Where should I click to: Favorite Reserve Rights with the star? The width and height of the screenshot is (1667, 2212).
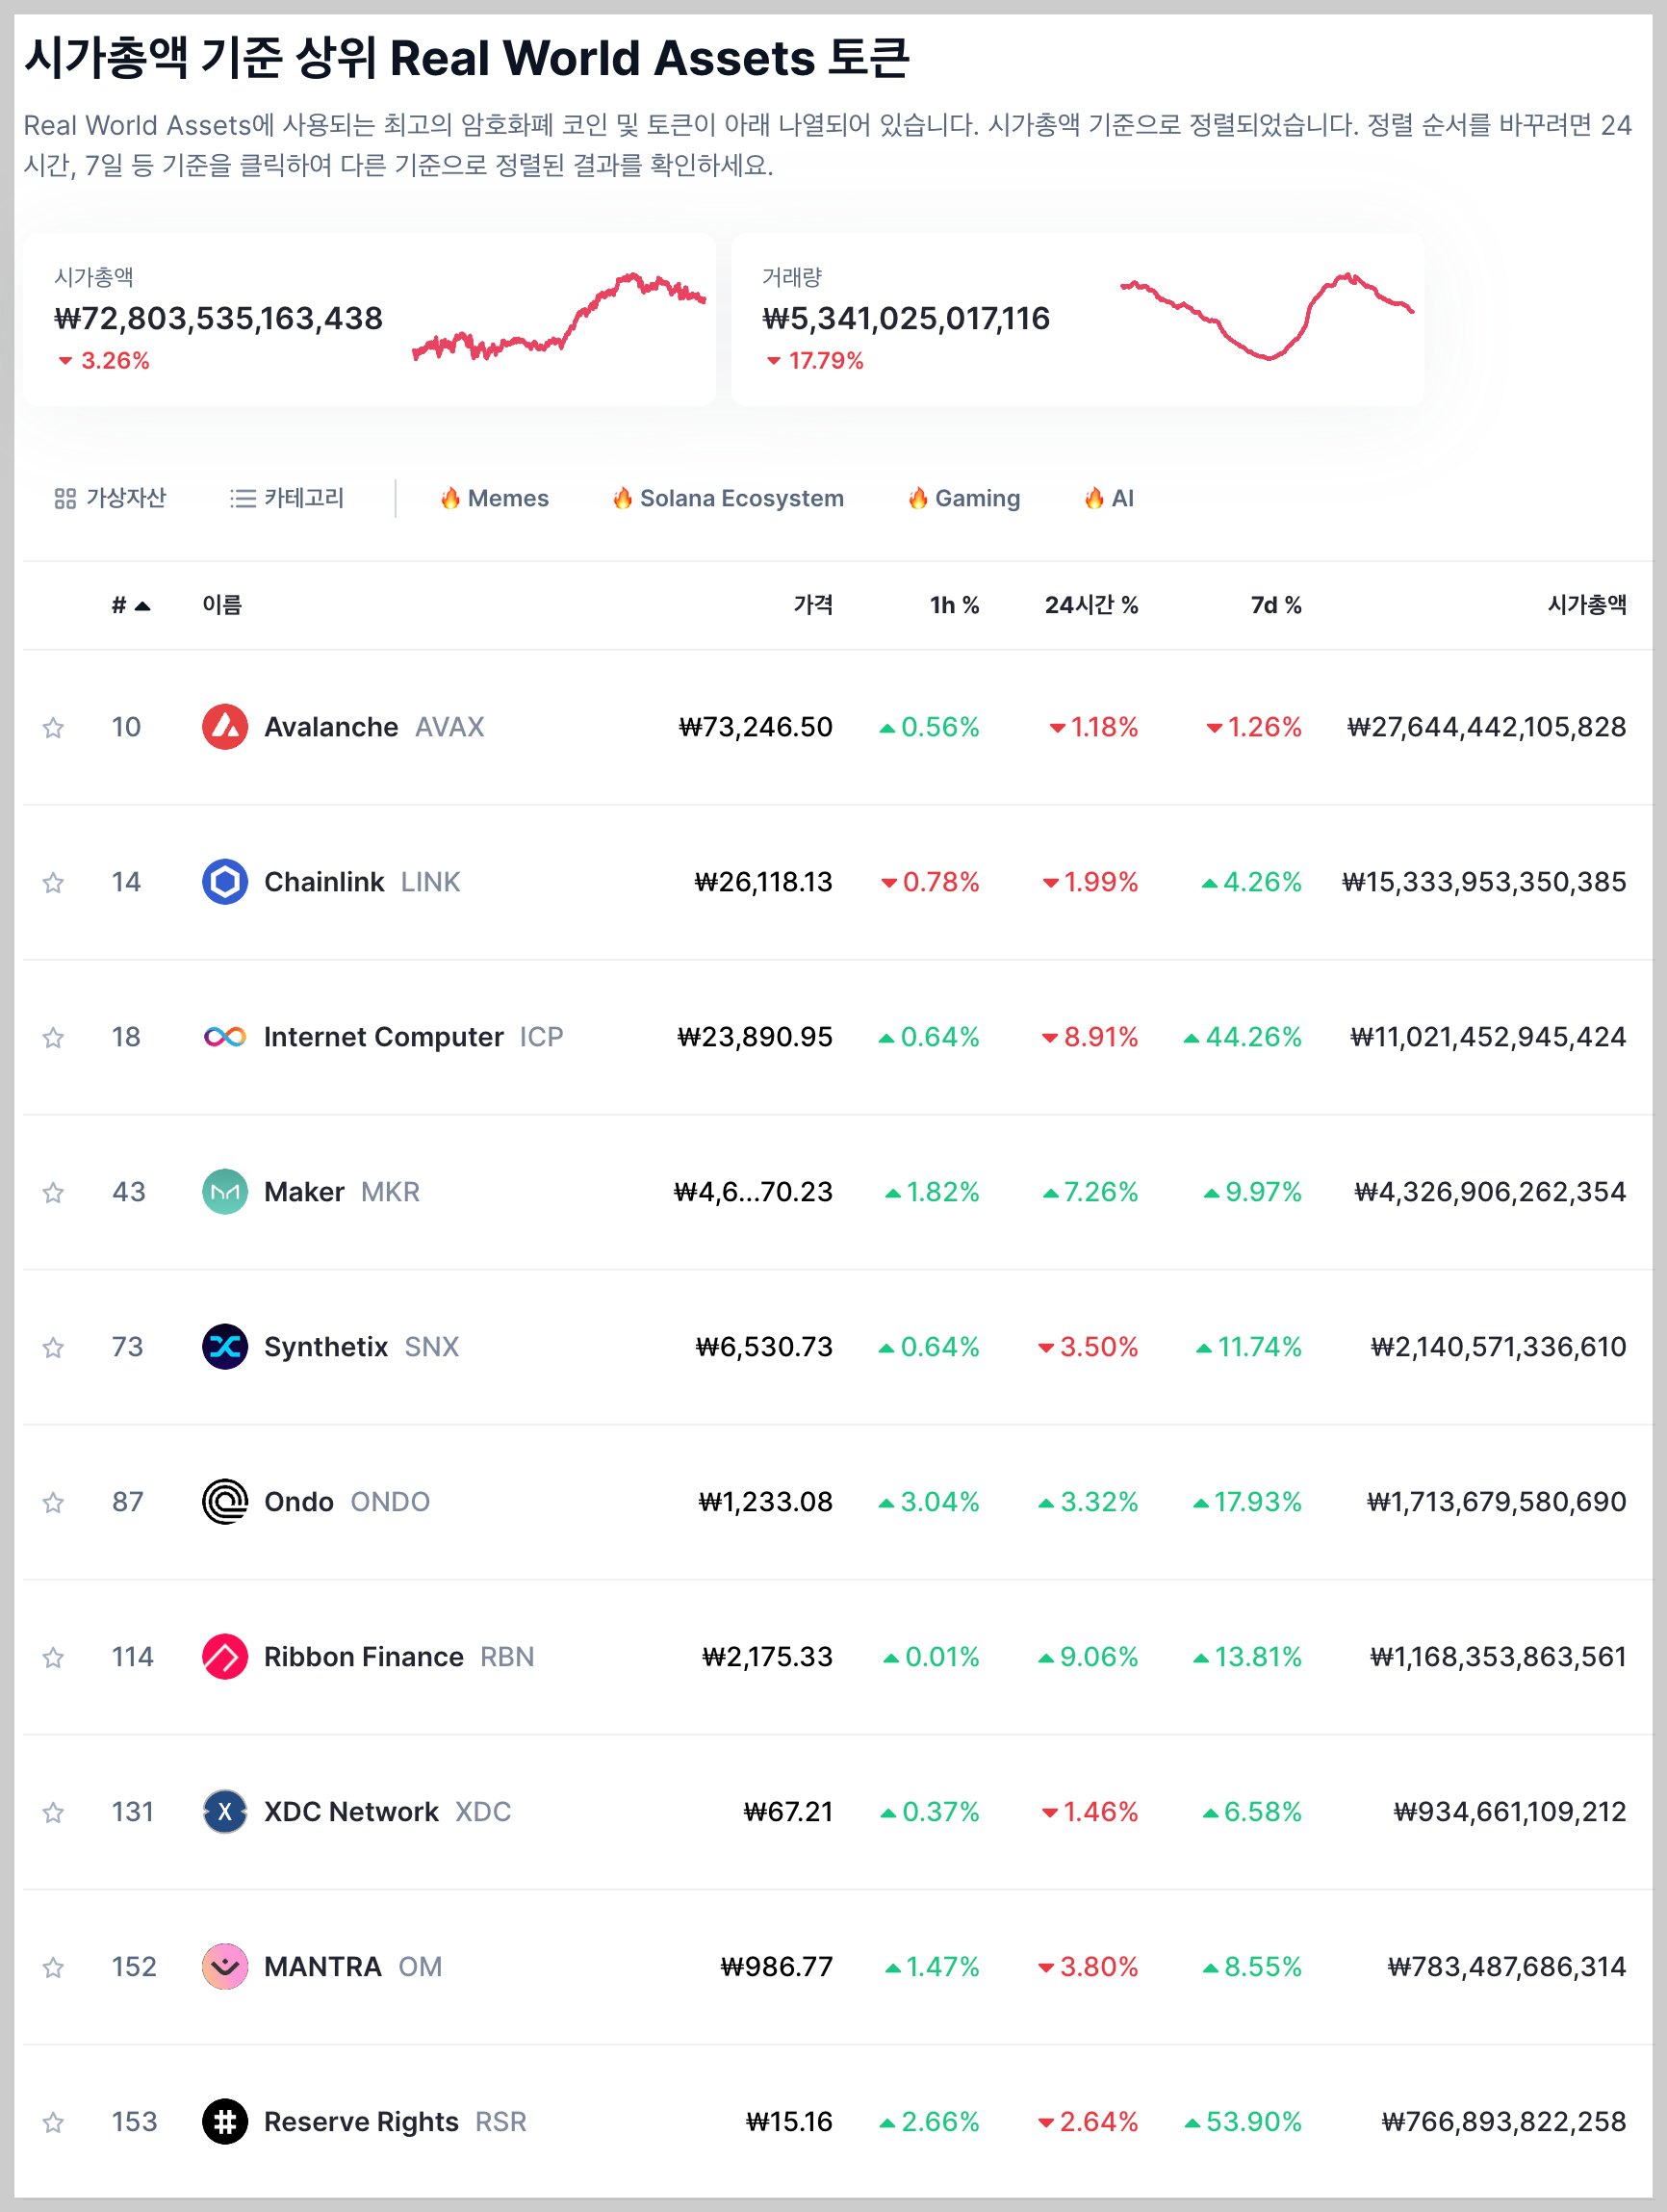coord(53,2122)
